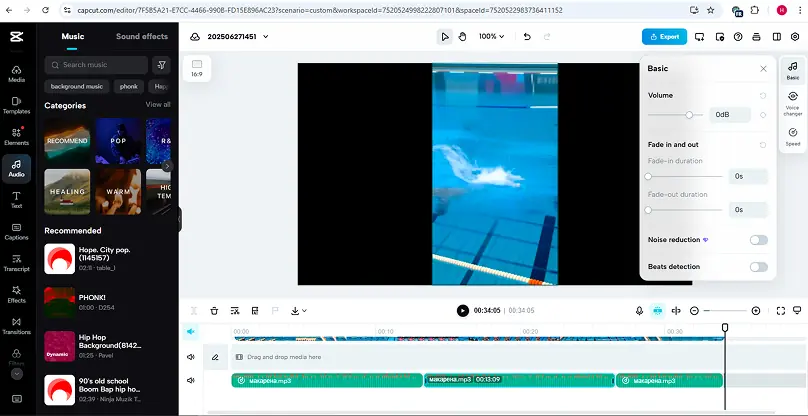The image size is (808, 416).
Task: Open the 100% zoom dropdown
Action: tap(491, 37)
